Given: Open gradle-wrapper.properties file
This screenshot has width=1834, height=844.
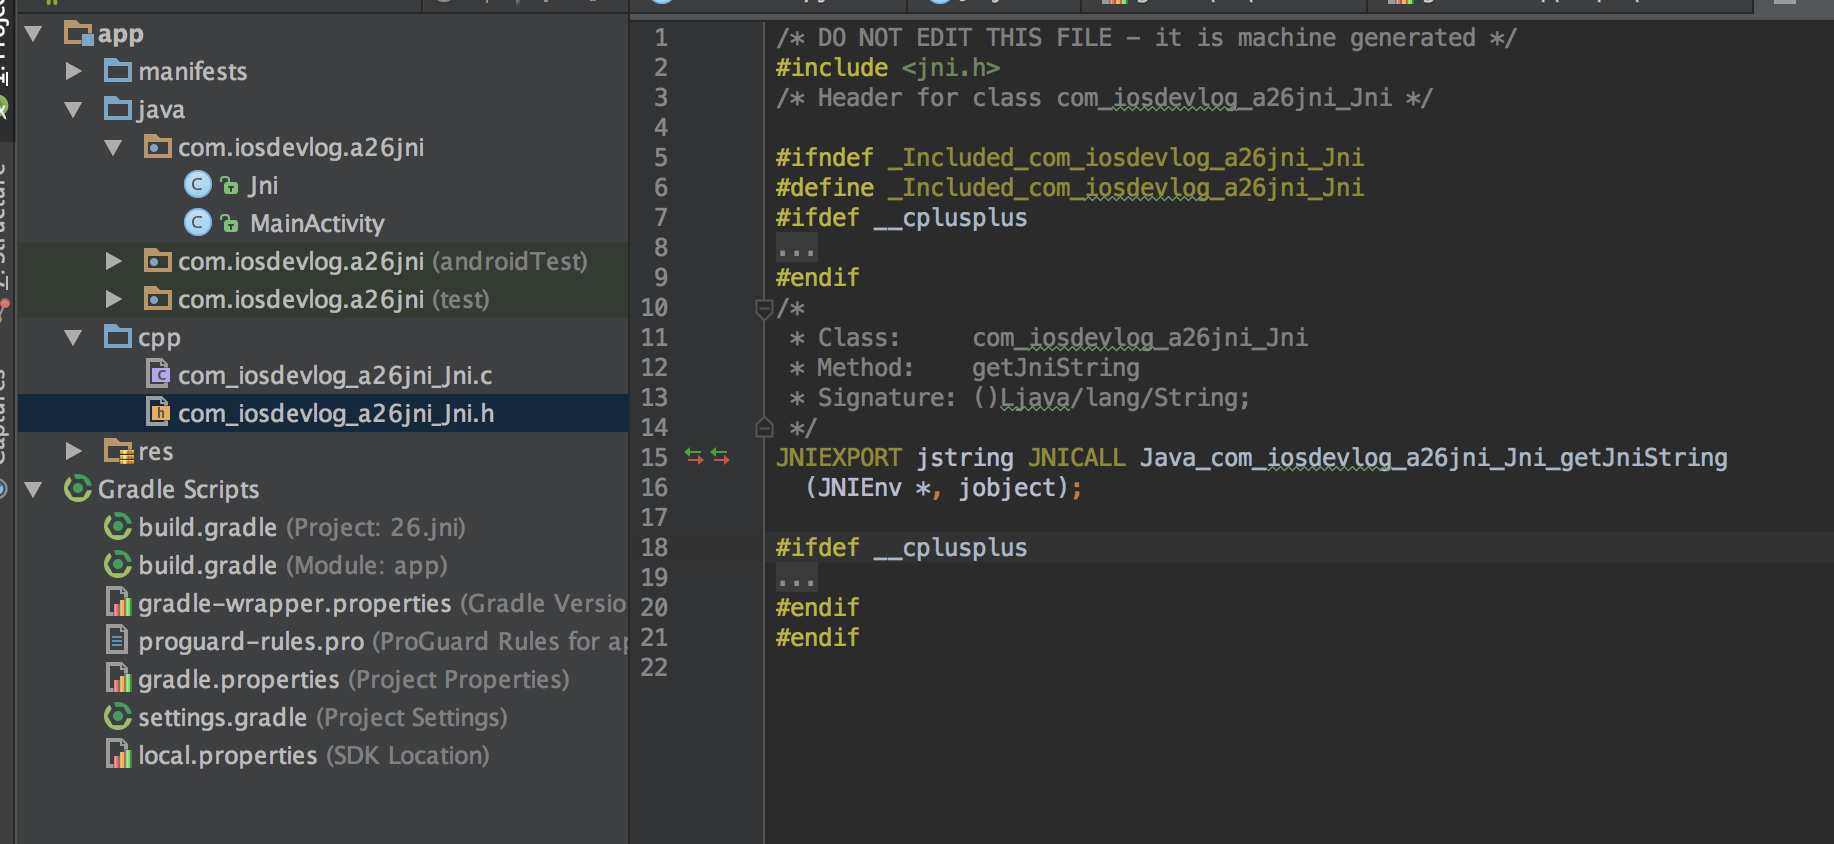Looking at the screenshot, I should coord(382,603).
